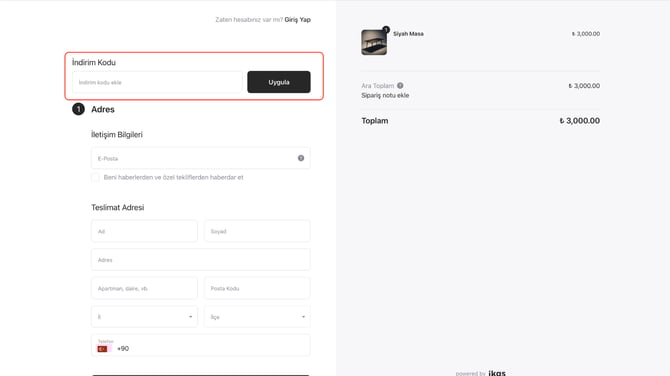Click the Ara Toplam info icon
Viewport: 670px width, 376px height.
400,85
